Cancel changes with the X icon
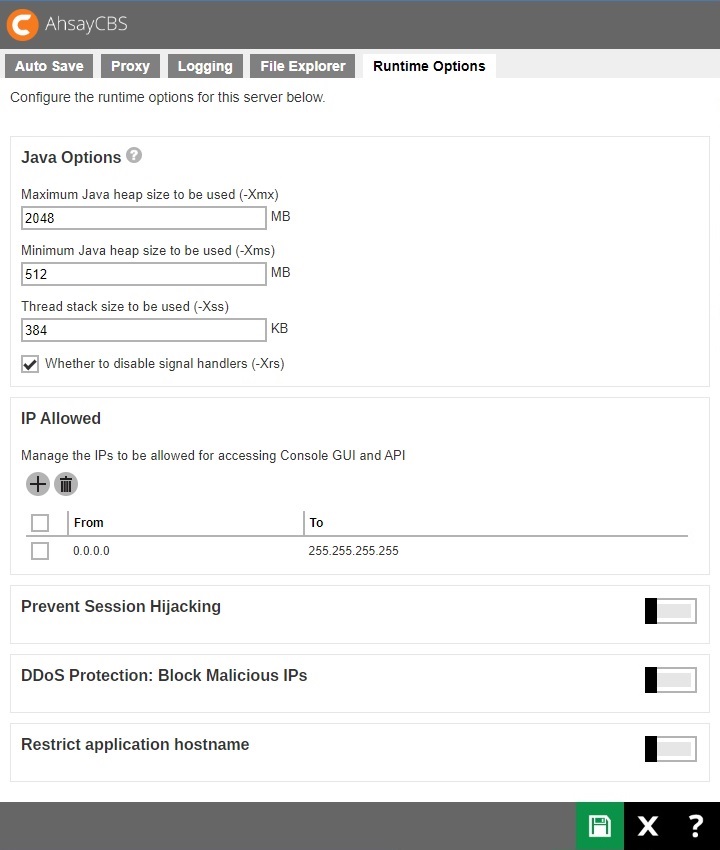The height and width of the screenshot is (850, 720). 647,825
